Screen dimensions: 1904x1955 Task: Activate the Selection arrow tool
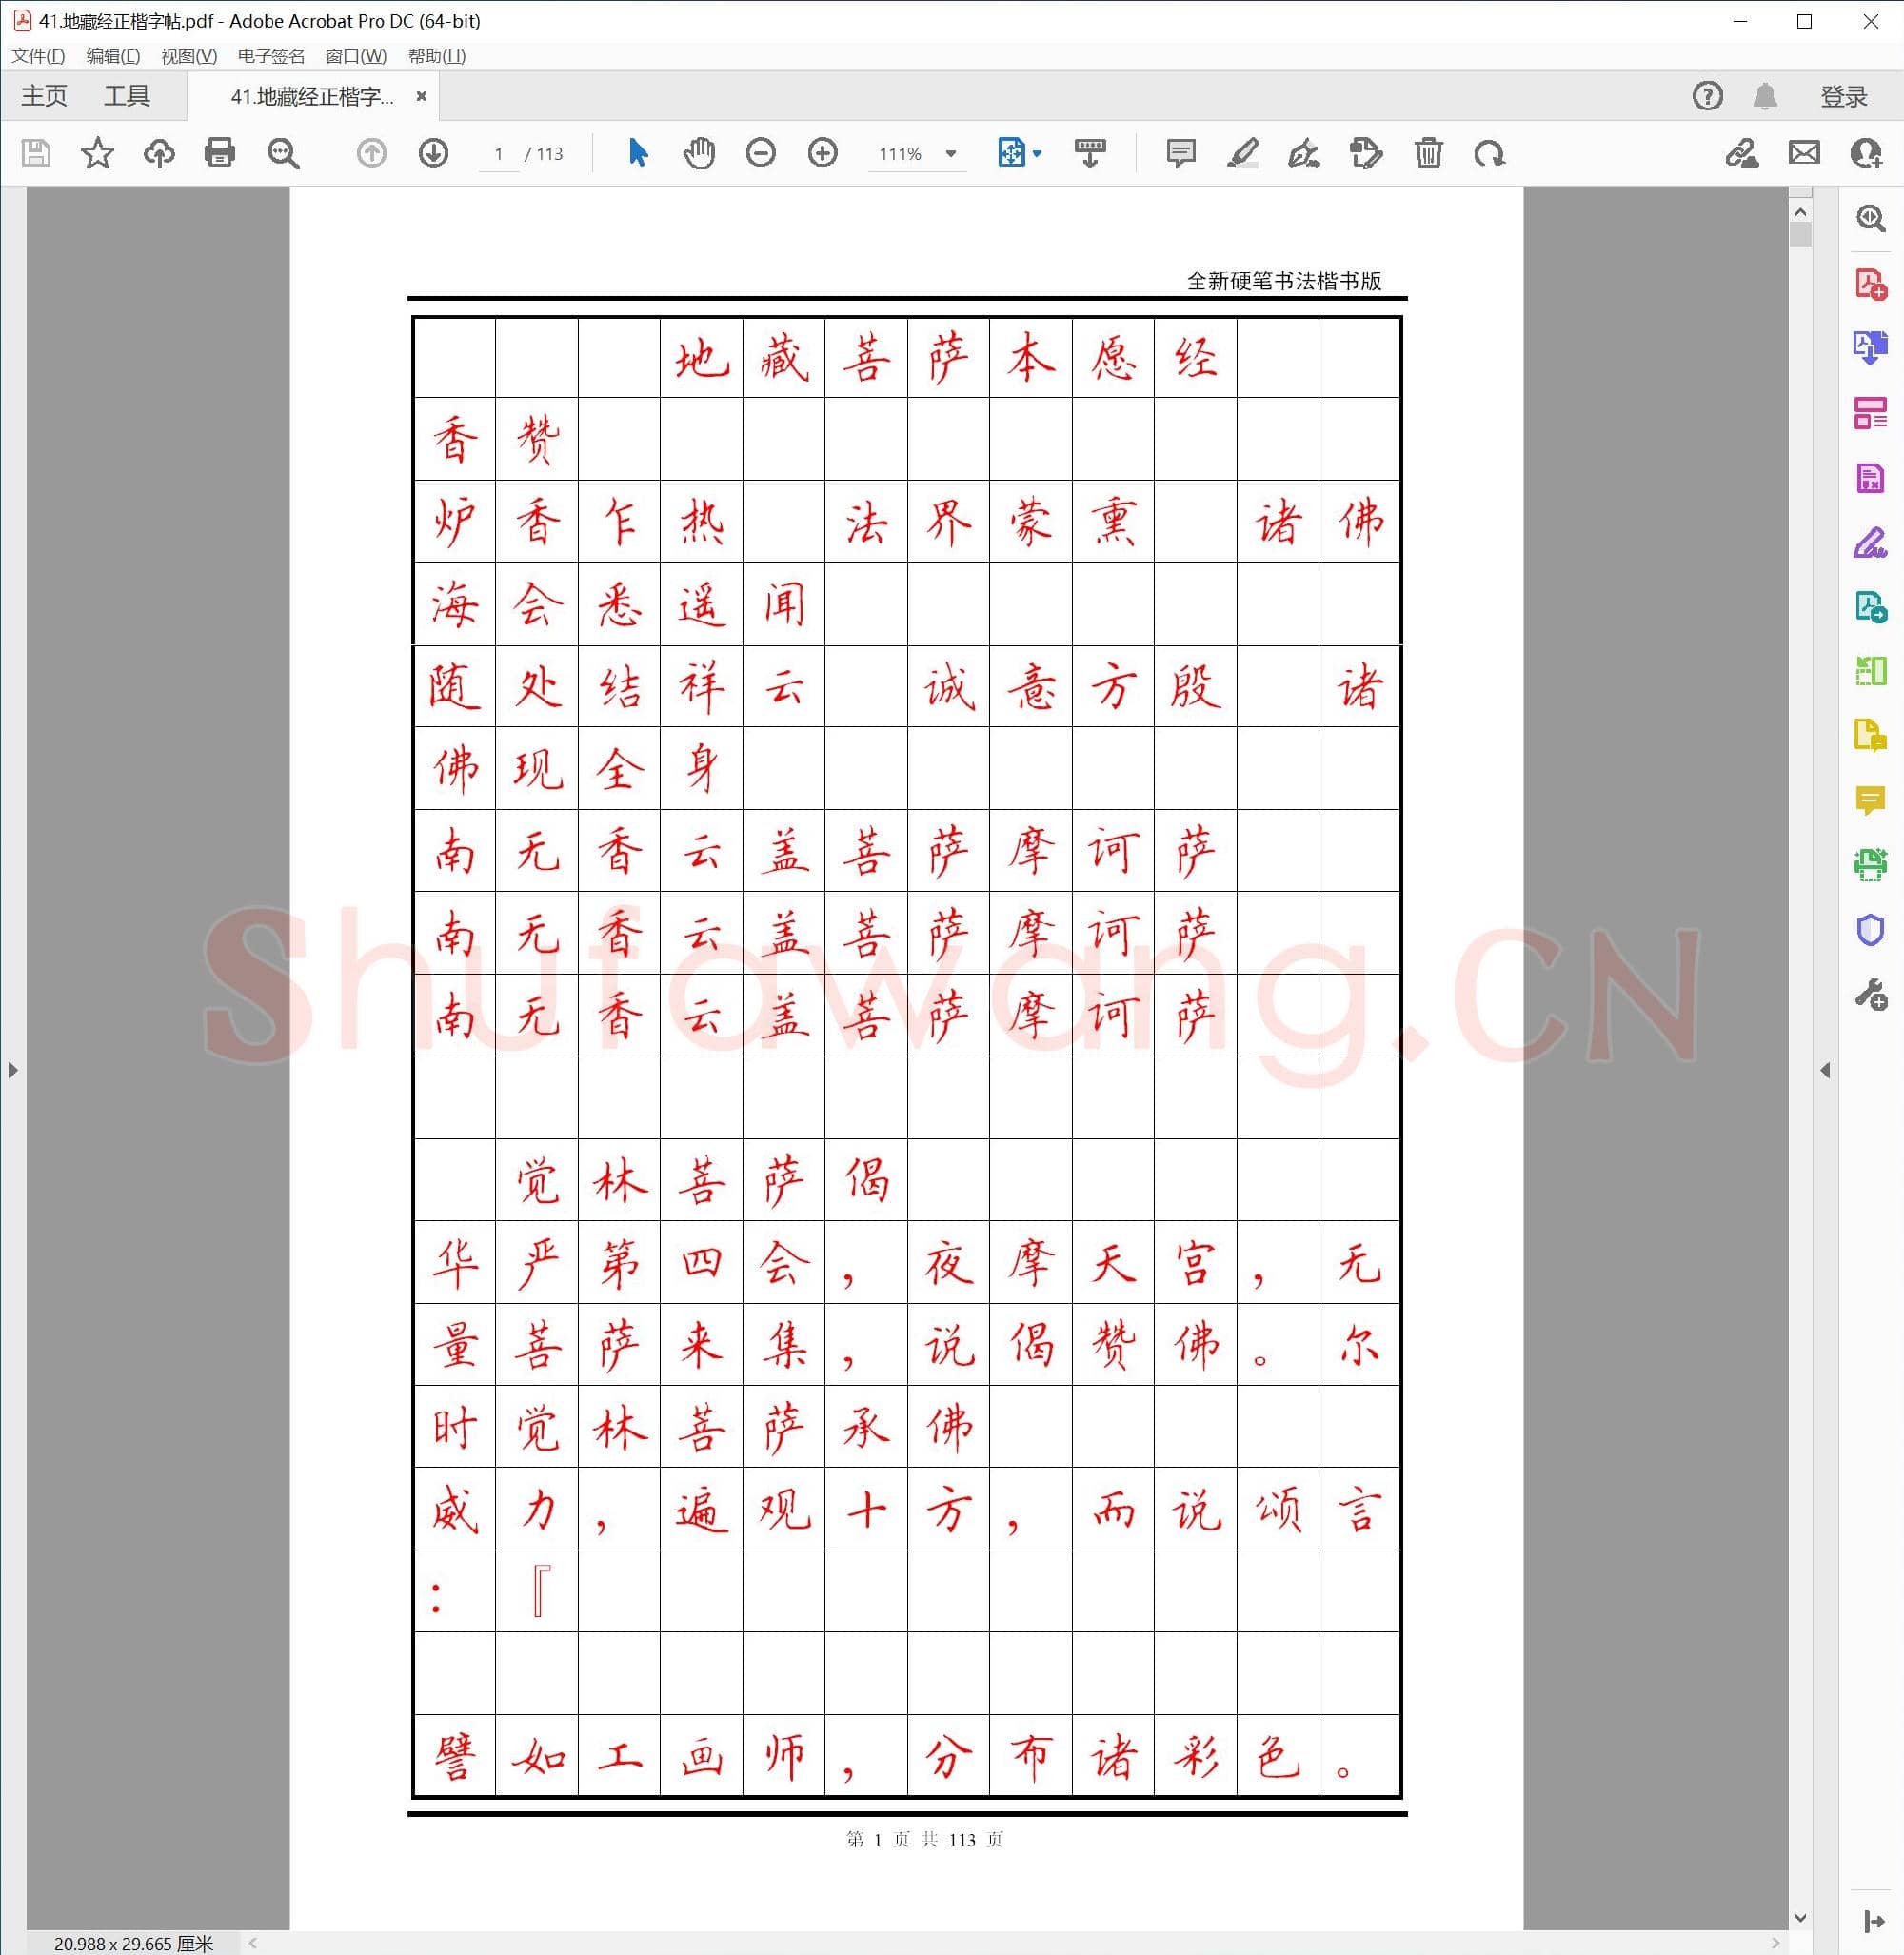point(637,153)
